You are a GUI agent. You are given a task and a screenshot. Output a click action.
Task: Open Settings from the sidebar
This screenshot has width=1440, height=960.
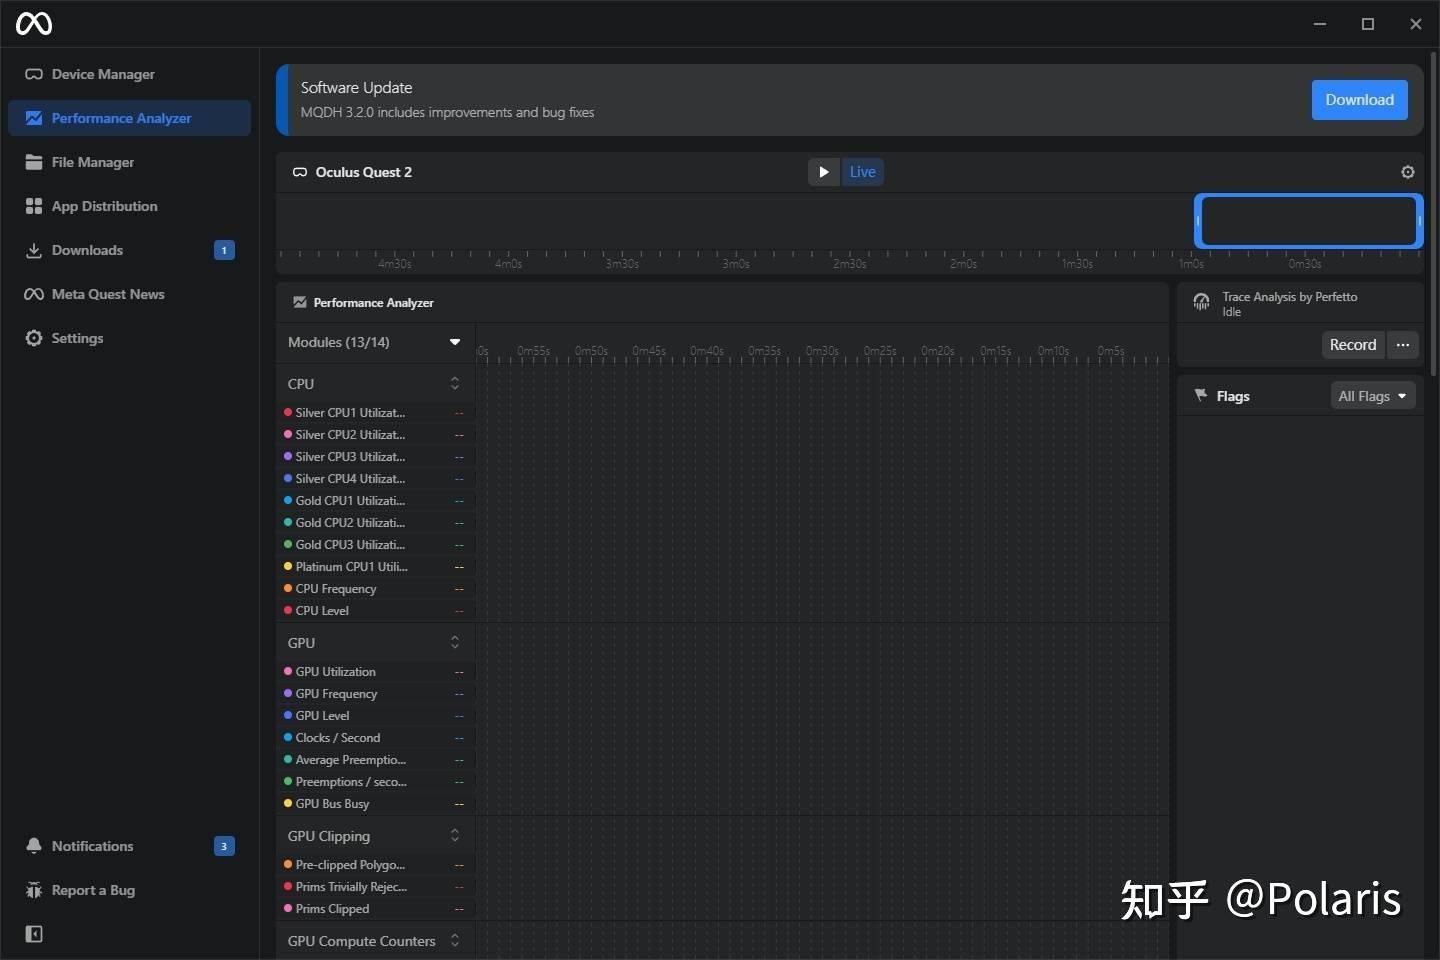(x=77, y=338)
